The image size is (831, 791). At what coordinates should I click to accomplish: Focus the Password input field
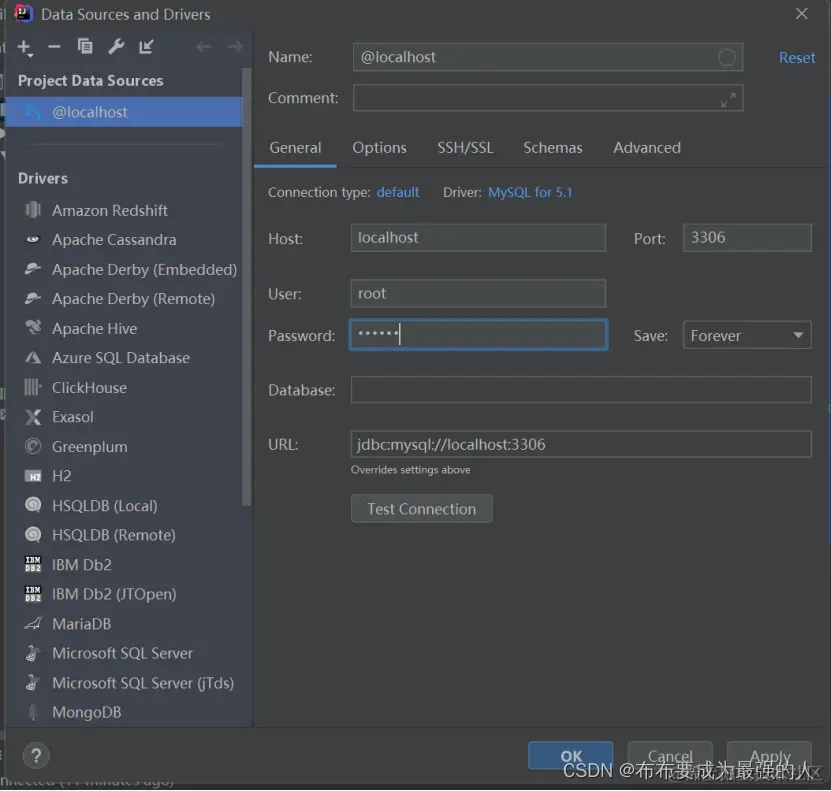478,335
